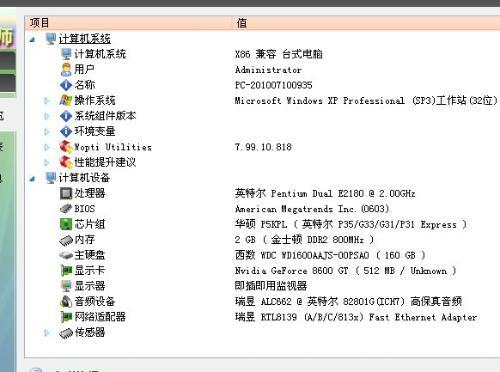Select the 名称 row label
The image size is (500, 372).
point(85,85)
